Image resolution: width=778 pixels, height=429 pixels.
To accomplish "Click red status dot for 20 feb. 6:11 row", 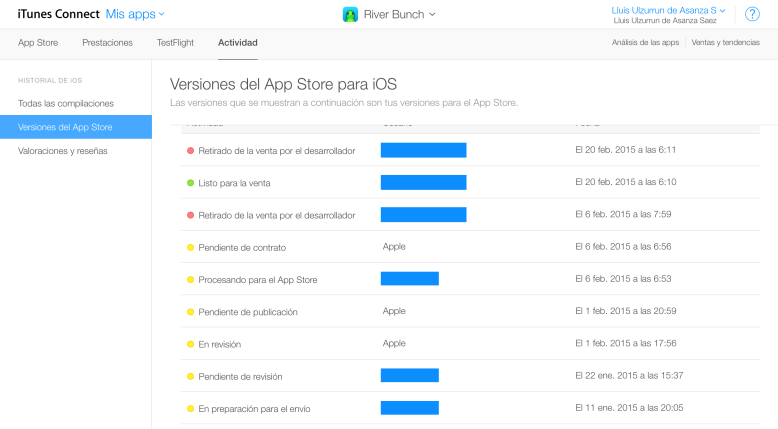I will (x=190, y=150).
